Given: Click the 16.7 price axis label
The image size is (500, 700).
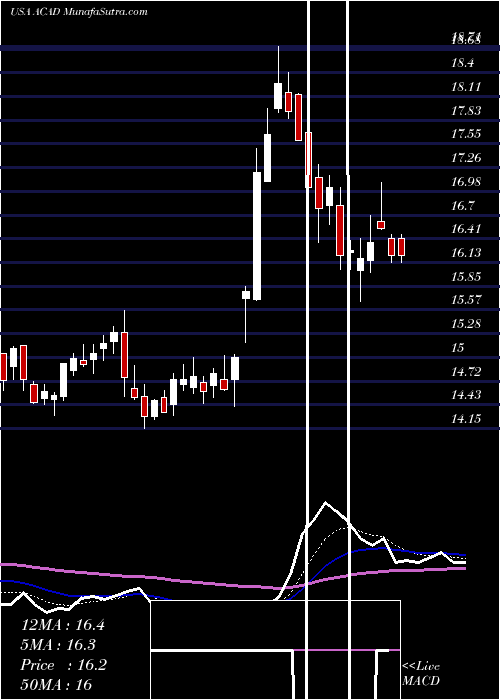Looking at the screenshot, I should 462,206.
